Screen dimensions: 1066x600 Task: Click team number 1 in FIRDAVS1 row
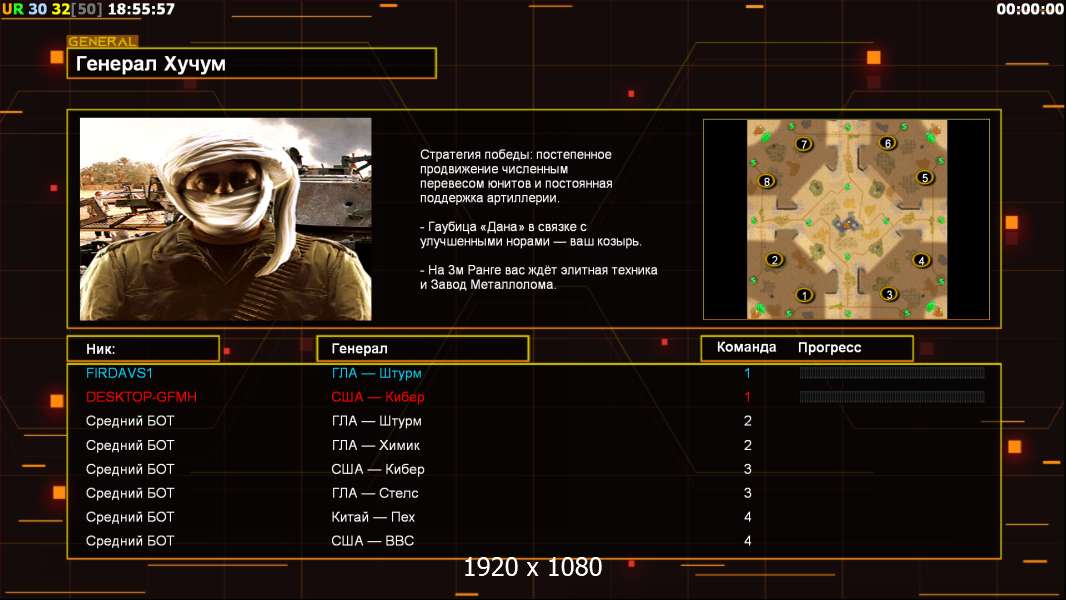(747, 373)
